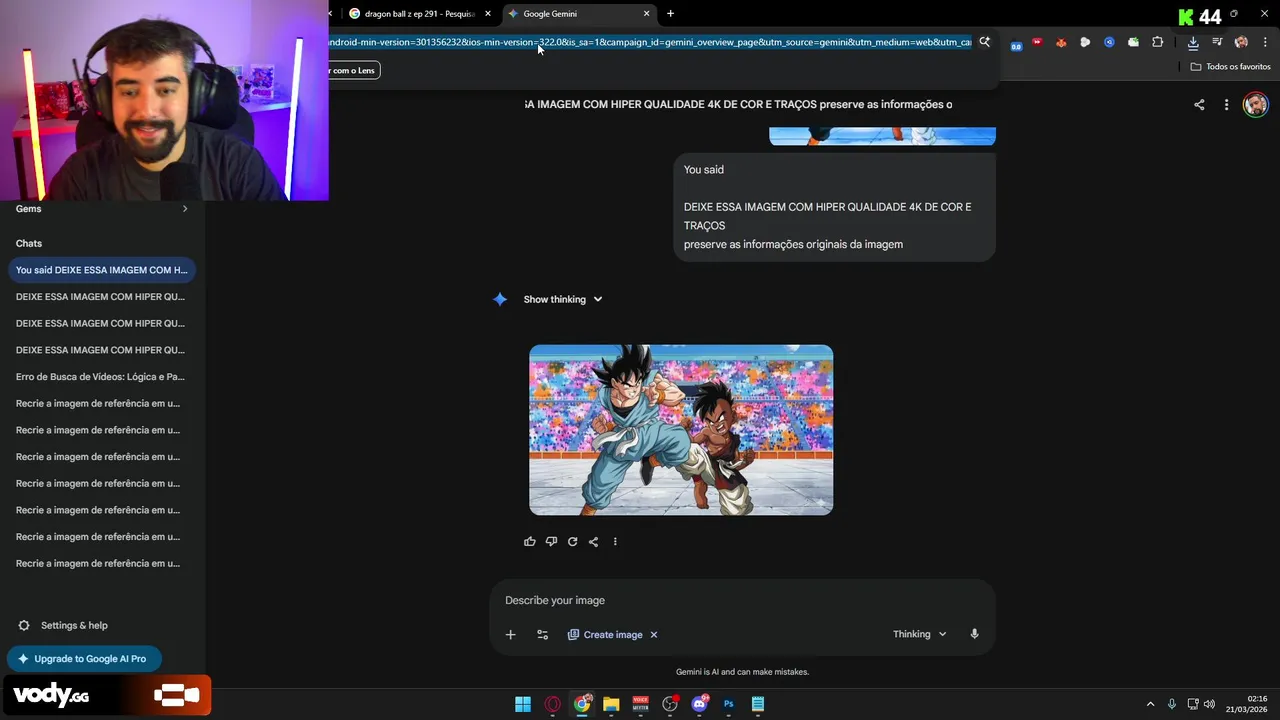The image size is (1280, 720).
Task: Share the conversation from the top header
Action: click(x=1199, y=105)
